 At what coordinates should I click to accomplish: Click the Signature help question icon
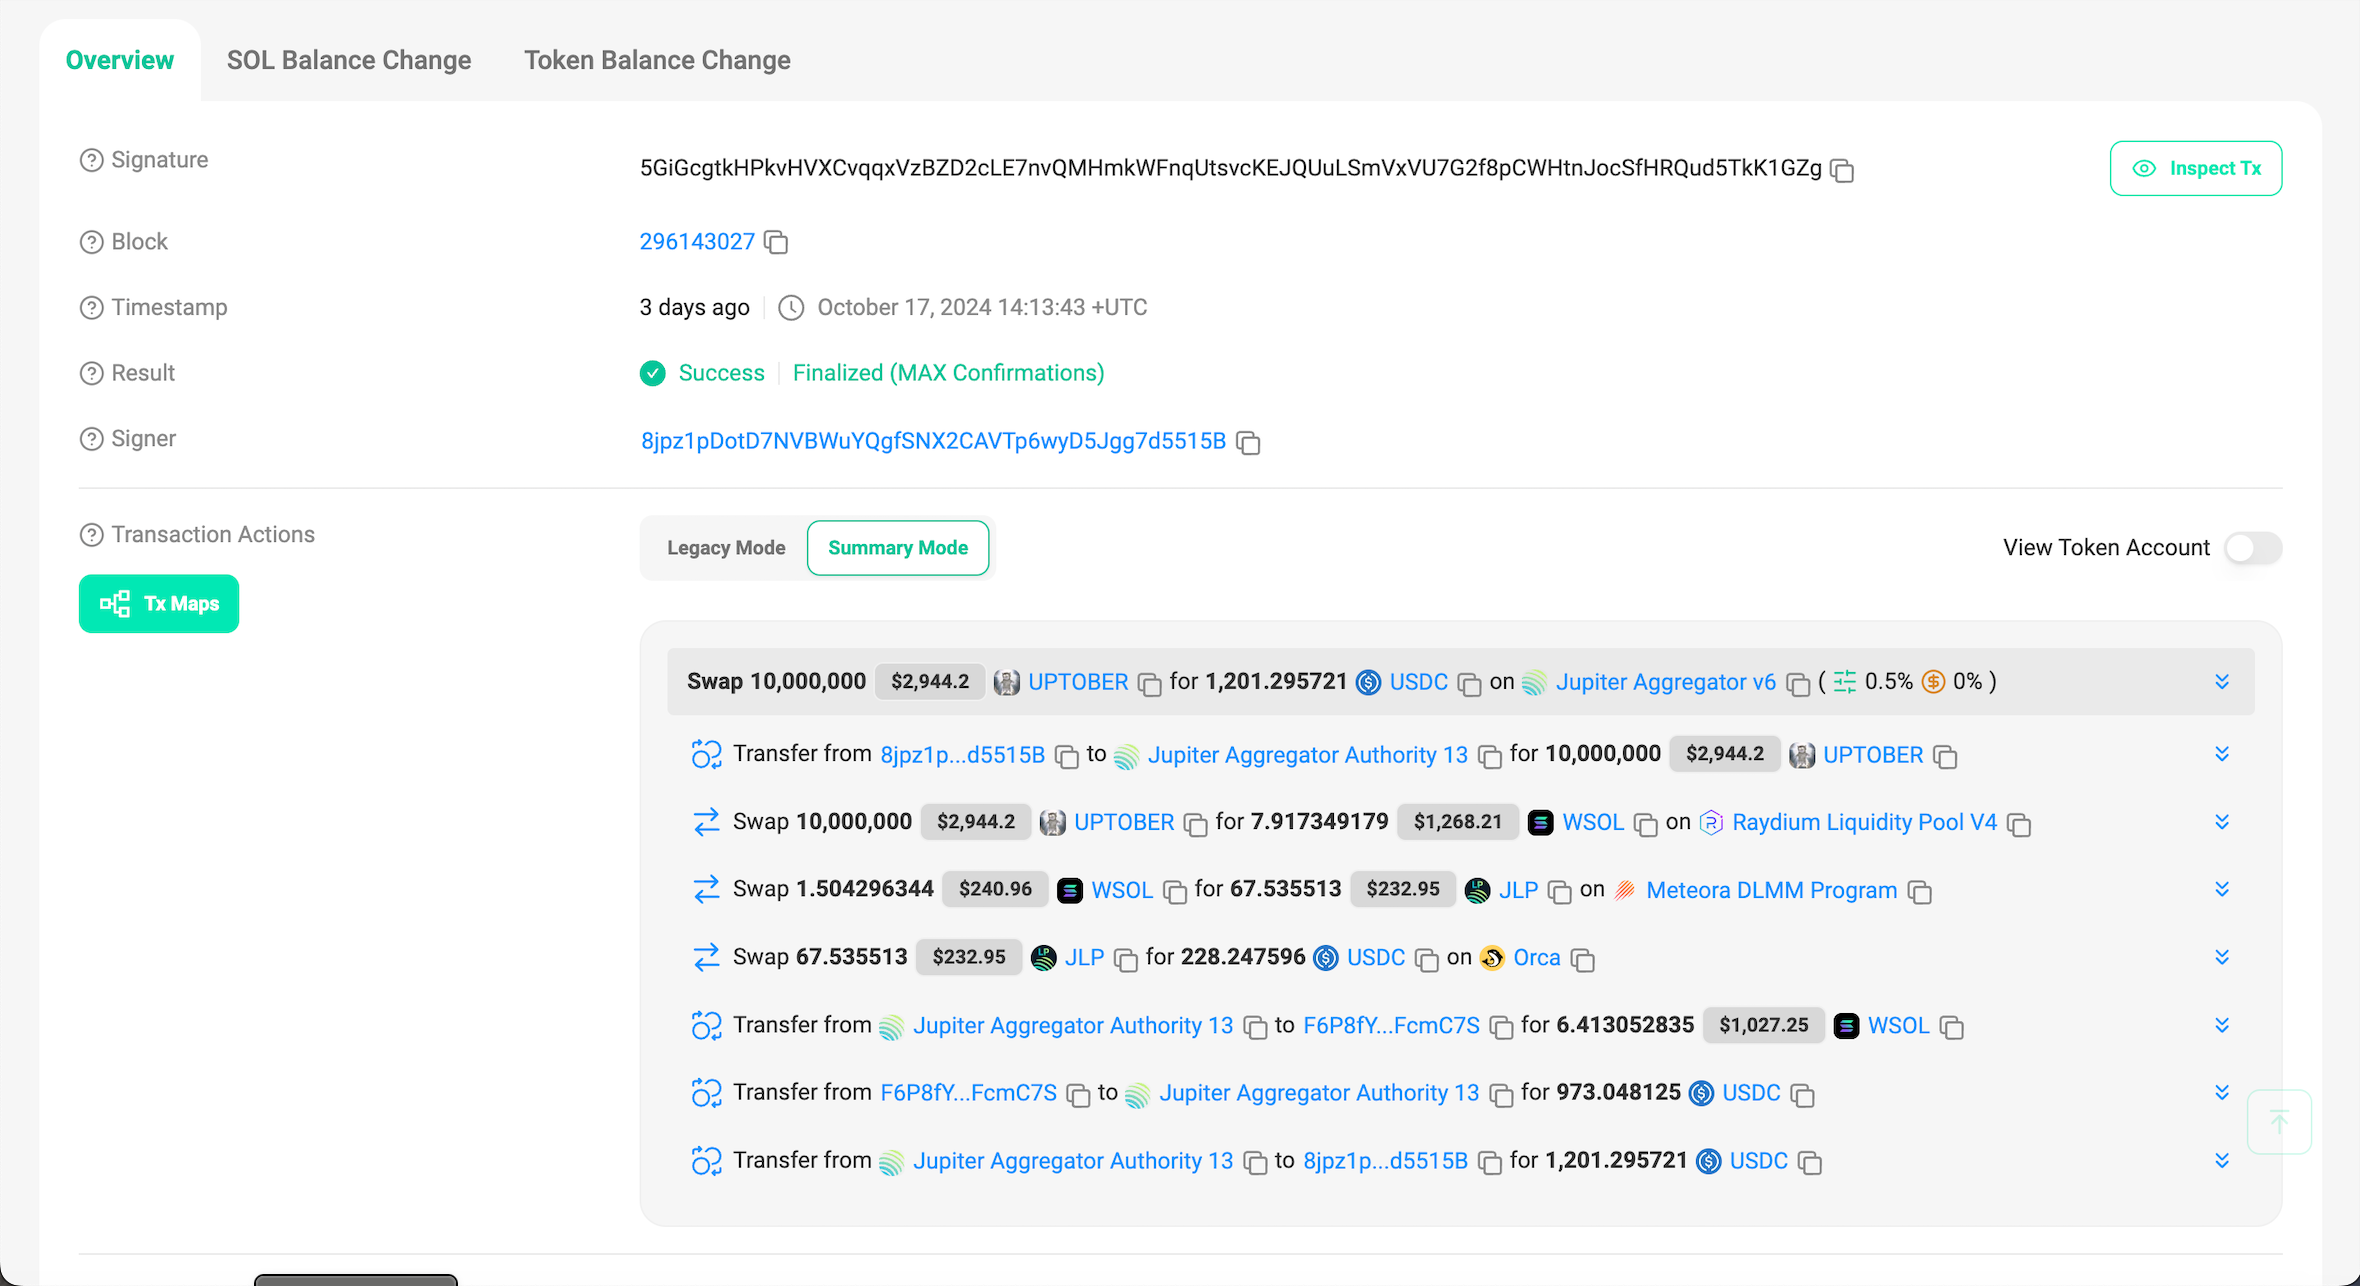(91, 160)
